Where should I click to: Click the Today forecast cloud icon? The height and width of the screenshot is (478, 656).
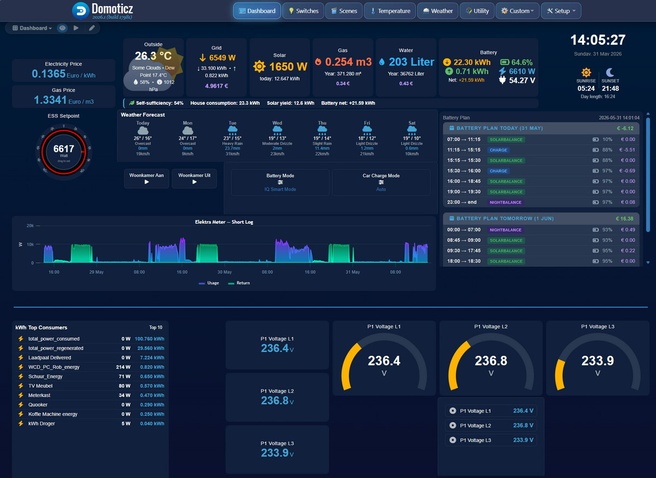[143, 131]
